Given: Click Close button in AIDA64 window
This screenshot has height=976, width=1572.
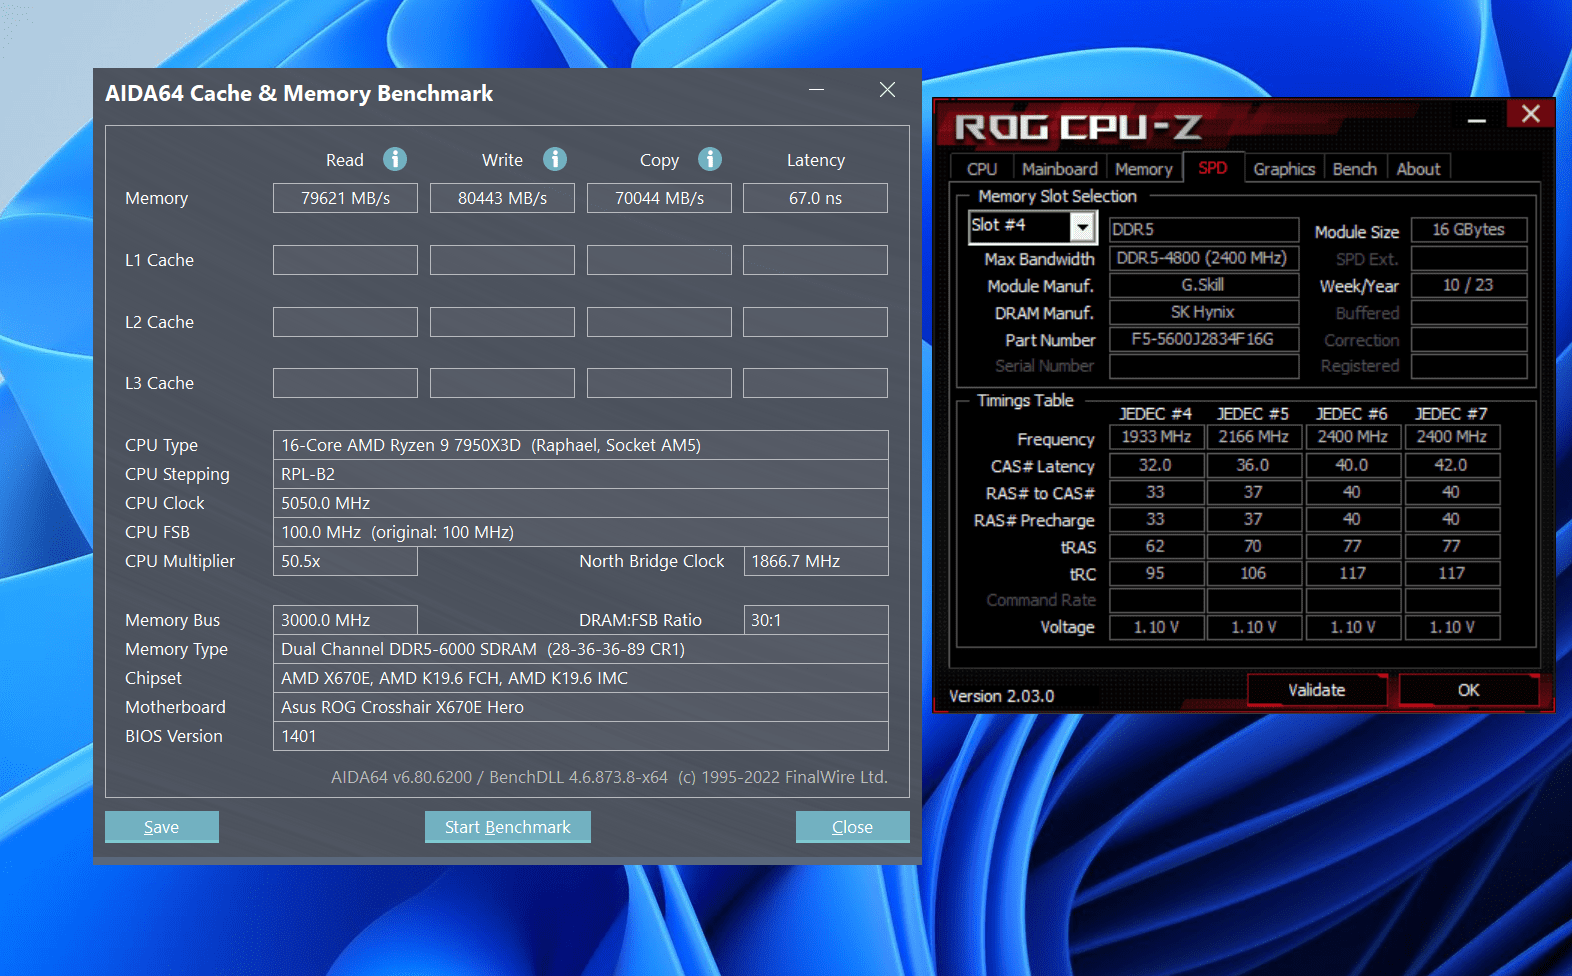Looking at the screenshot, I should tap(853, 827).
